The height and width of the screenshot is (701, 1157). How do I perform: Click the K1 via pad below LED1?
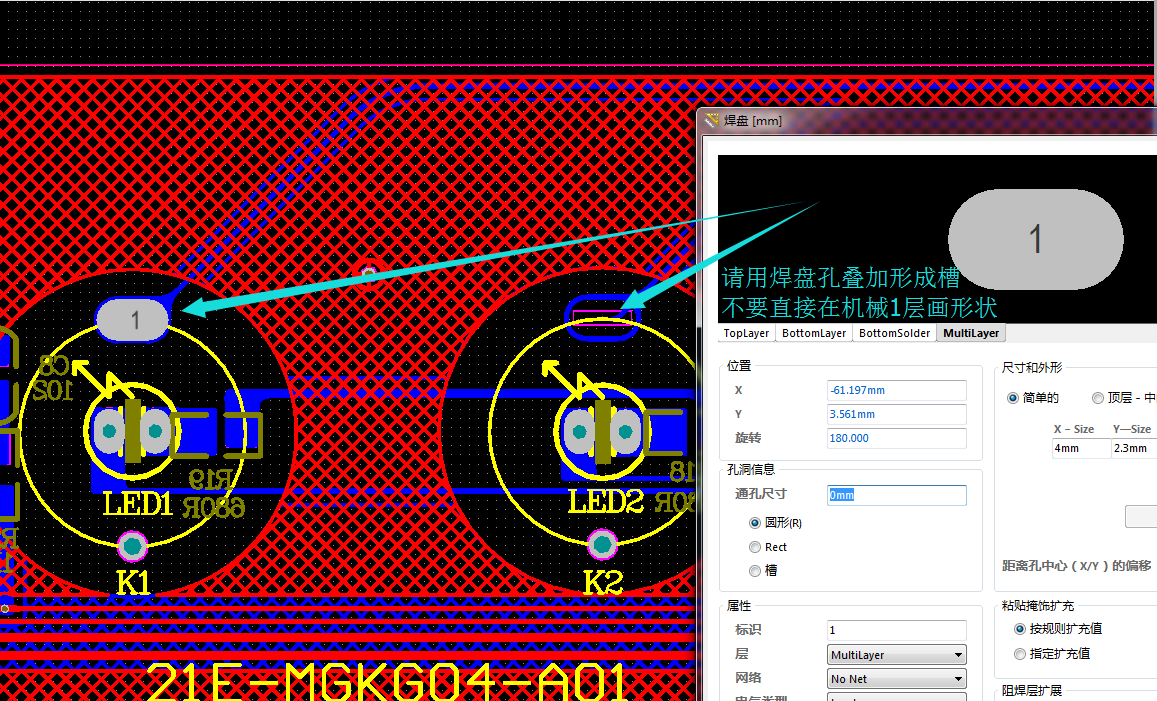click(132, 546)
